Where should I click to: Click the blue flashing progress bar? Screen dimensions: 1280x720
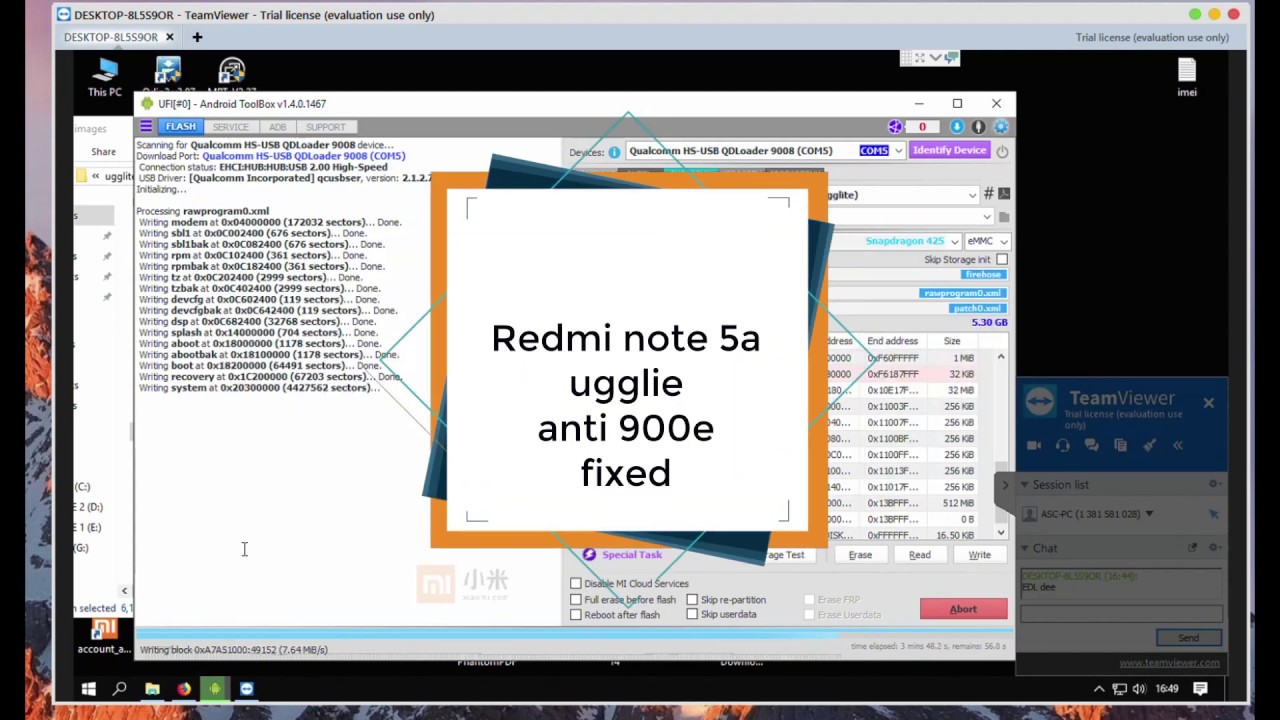click(x=575, y=633)
